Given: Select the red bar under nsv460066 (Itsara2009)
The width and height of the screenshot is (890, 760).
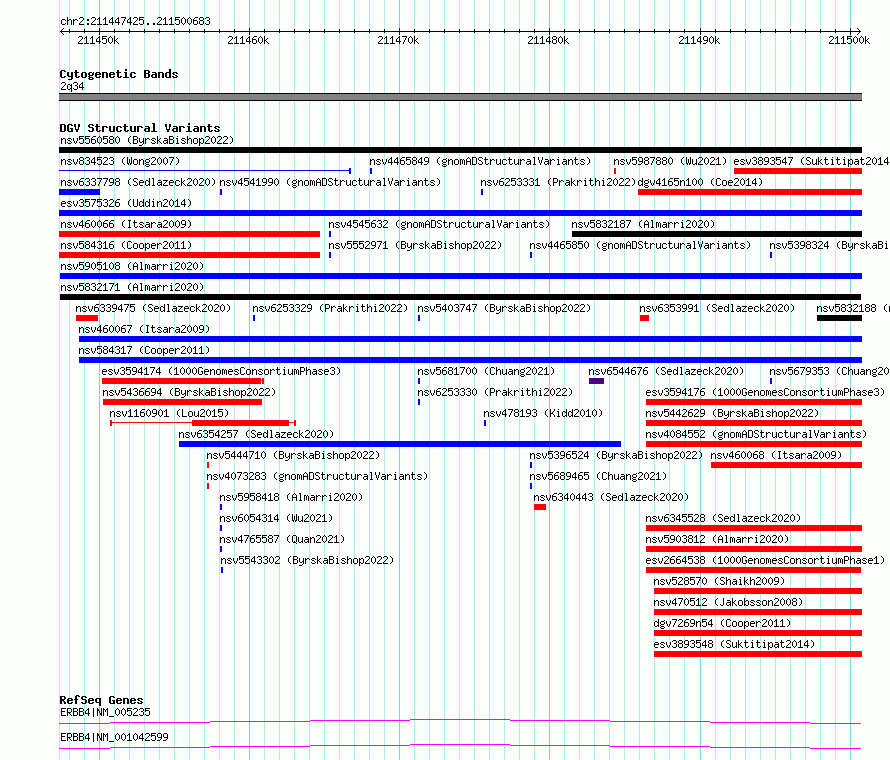Looking at the screenshot, I should click(x=190, y=234).
